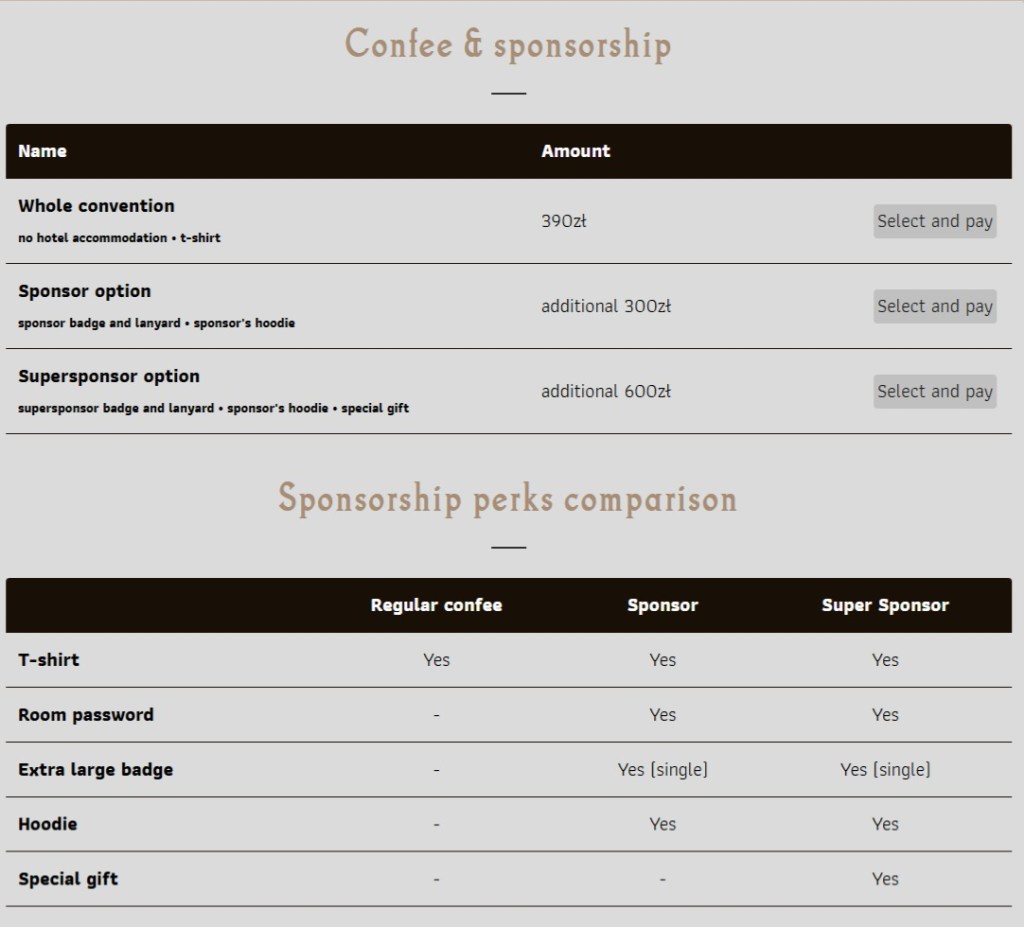Click the Regular confee column header

point(436,605)
